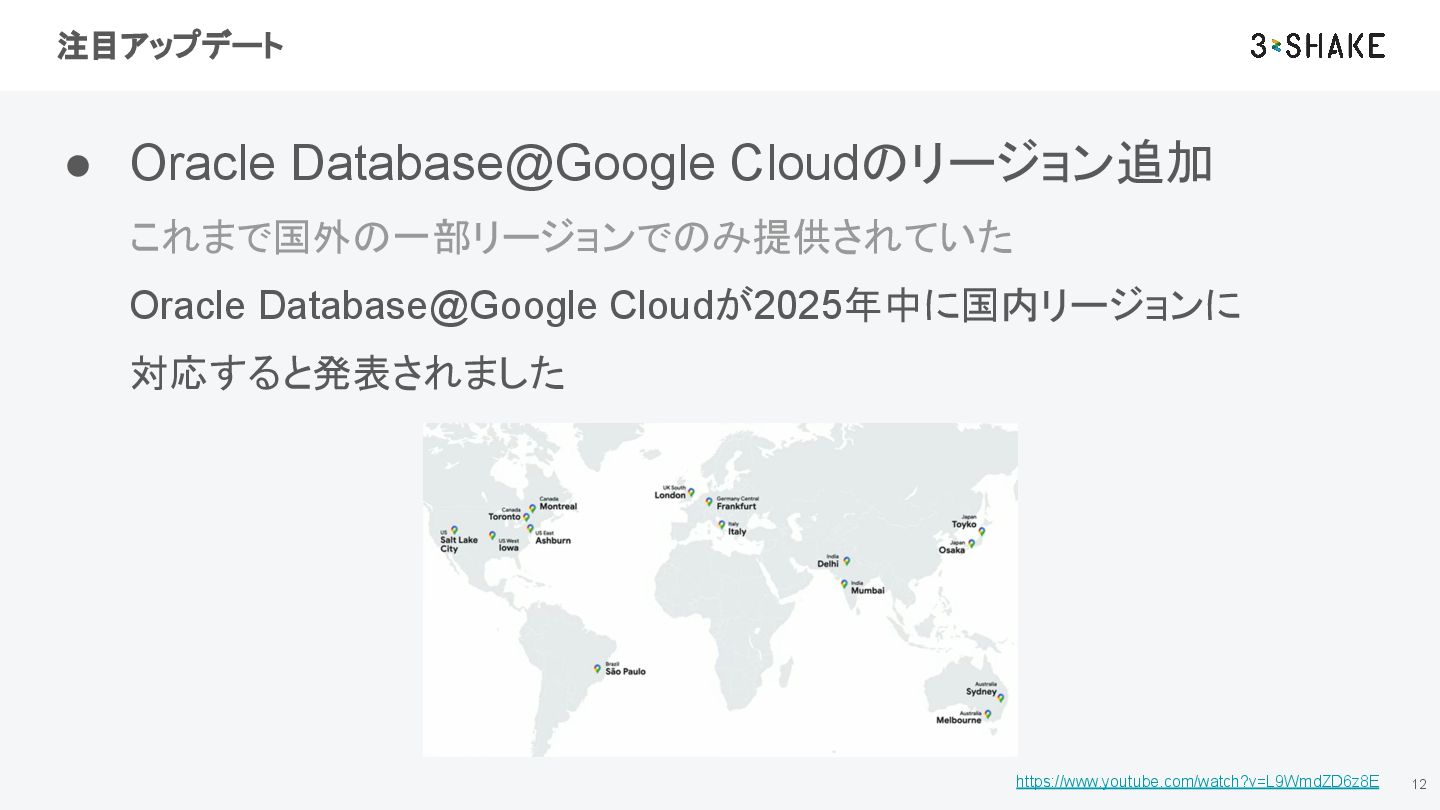This screenshot has height=810, width=1440.
Task: Click gray line 'これまで国外の一部リージョンでのみ提供されていた'
Action: (x=572, y=237)
